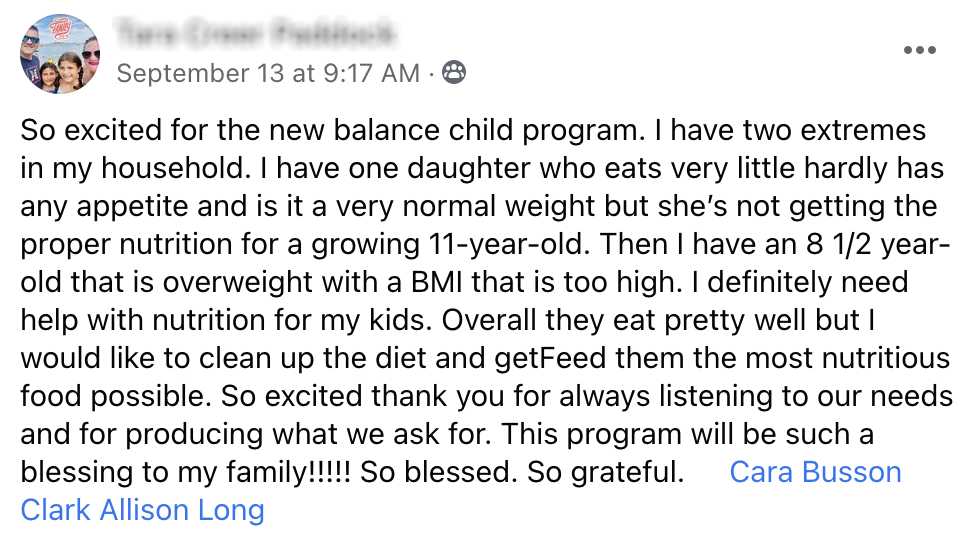This screenshot has height=538, width=972.
Task: Select the word BMI in the post
Action: [x=437, y=283]
